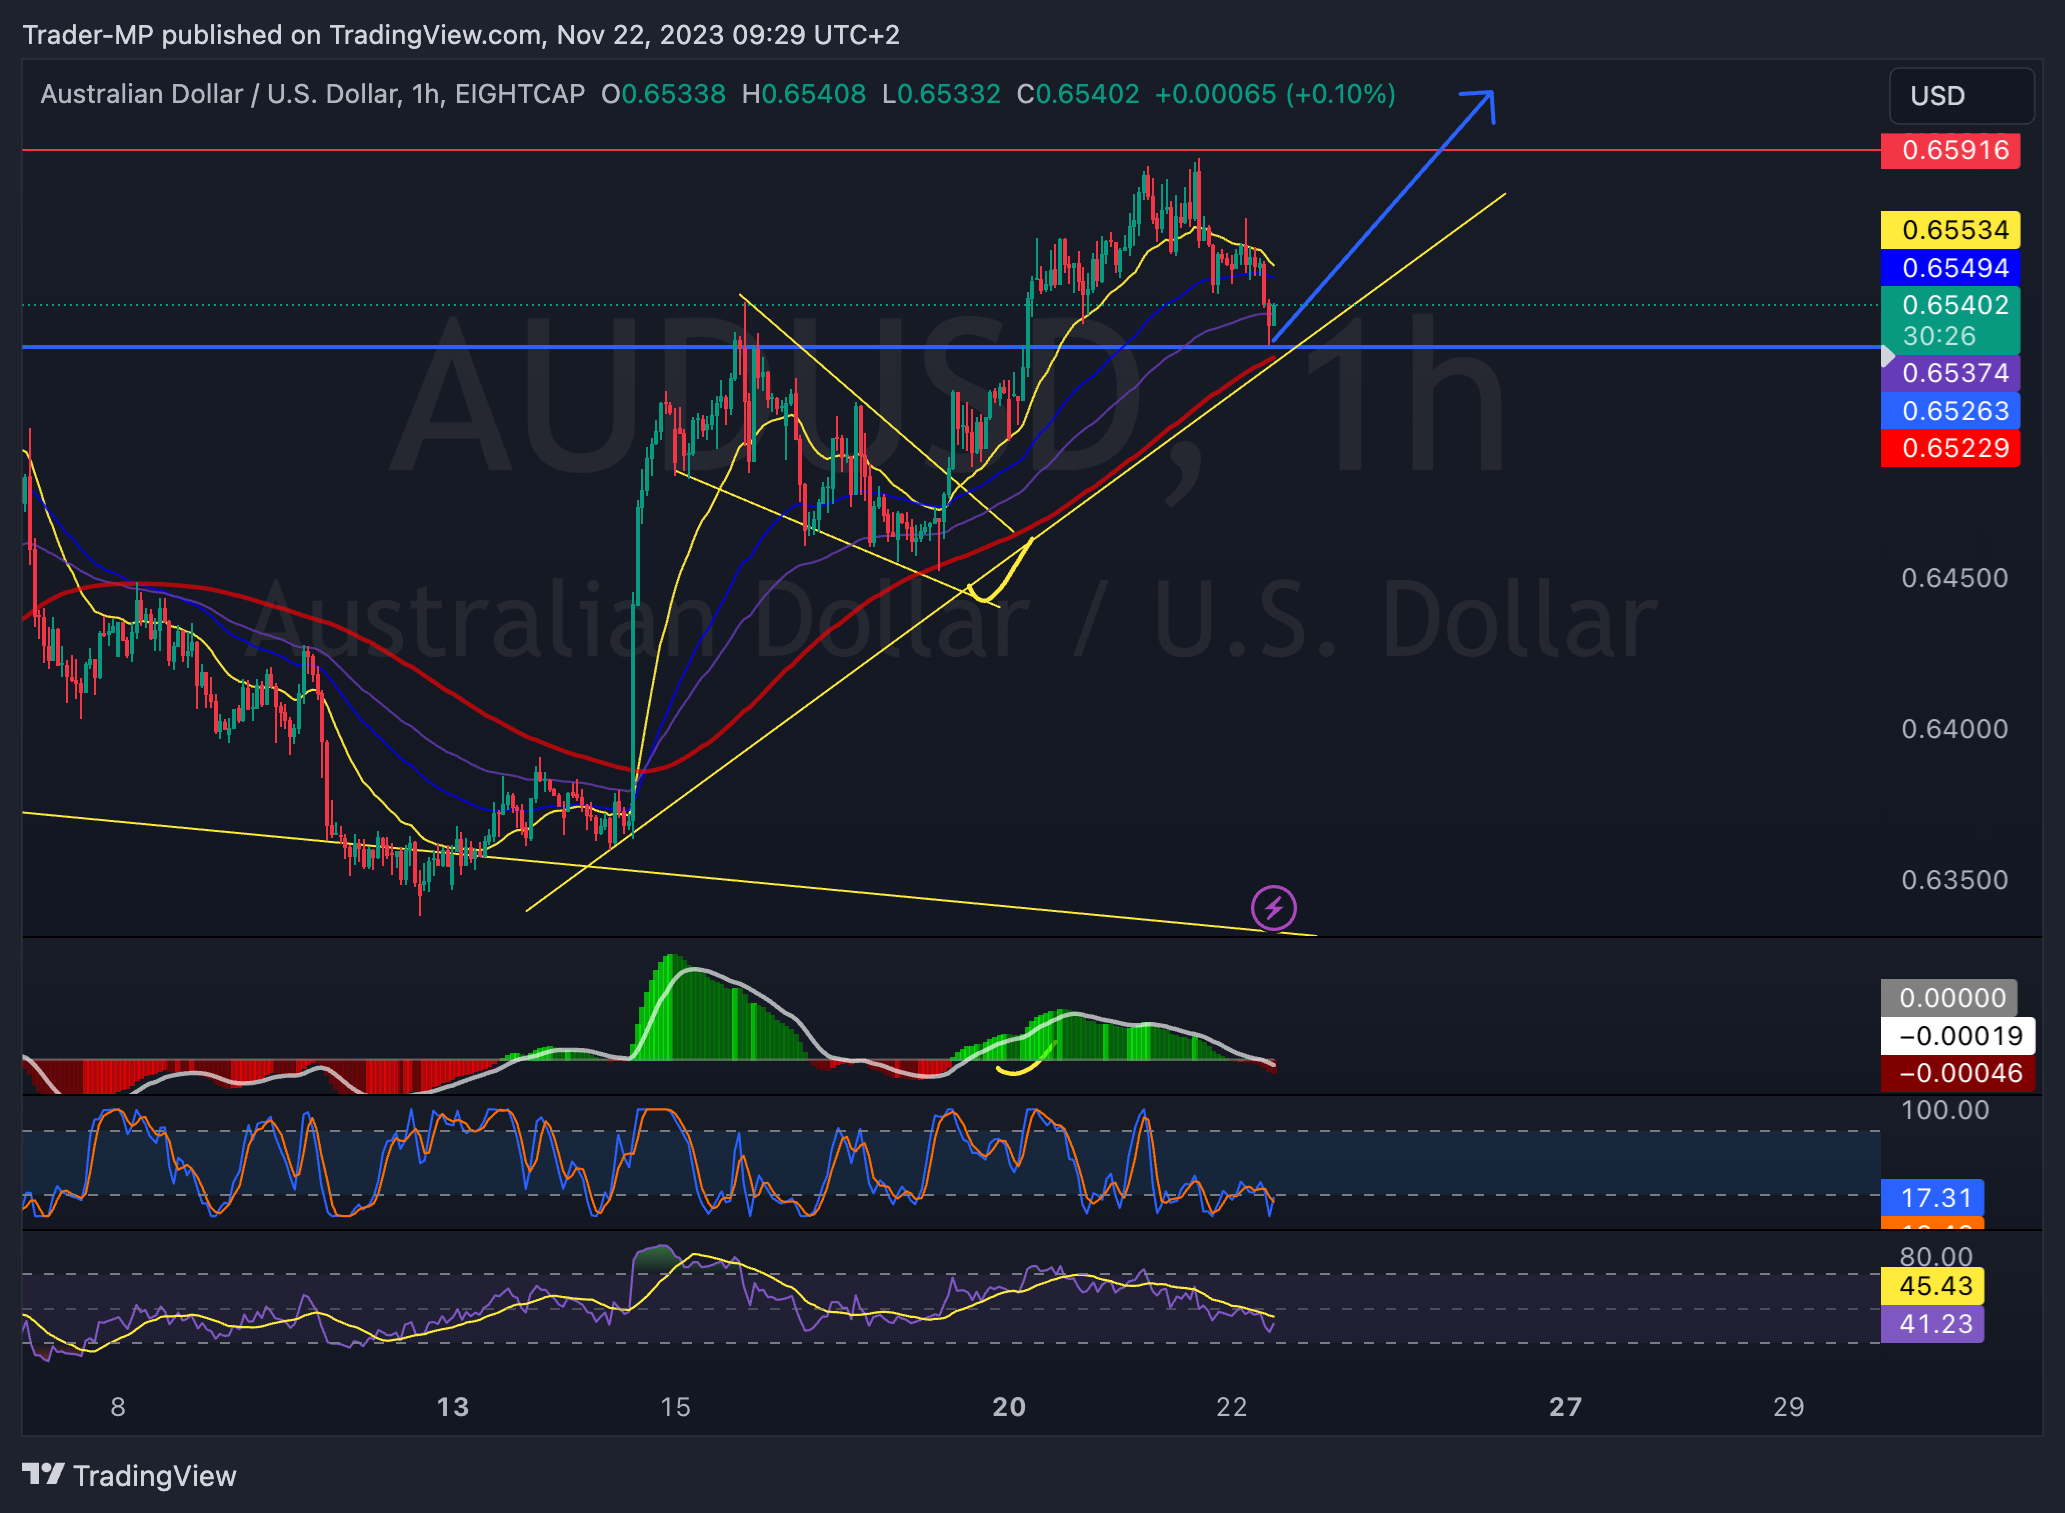Click date 27 on the time axis

(x=1566, y=1407)
